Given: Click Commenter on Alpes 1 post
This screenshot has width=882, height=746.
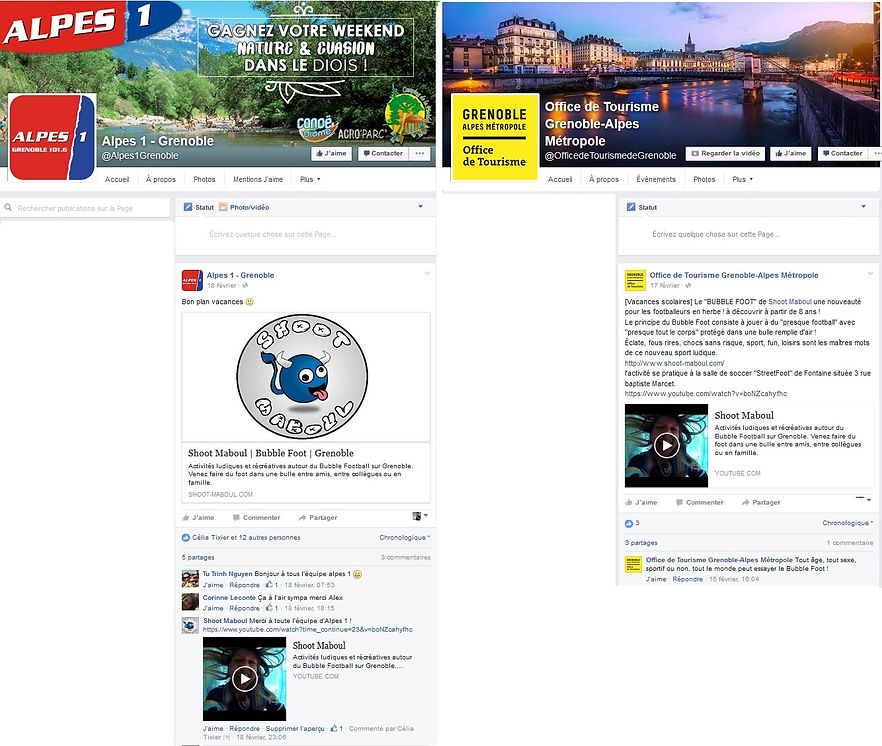Looking at the screenshot, I should tap(256, 518).
